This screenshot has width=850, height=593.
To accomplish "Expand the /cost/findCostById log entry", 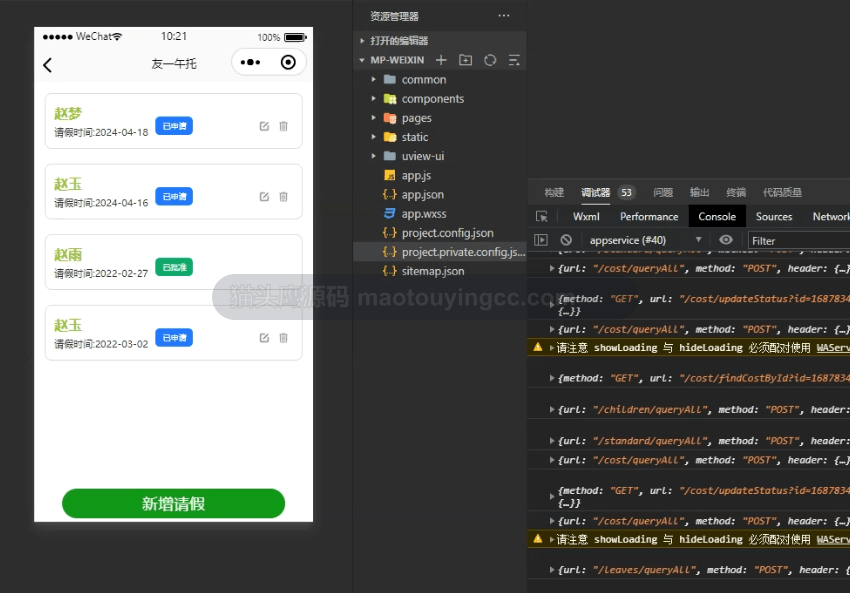I will tap(552, 378).
